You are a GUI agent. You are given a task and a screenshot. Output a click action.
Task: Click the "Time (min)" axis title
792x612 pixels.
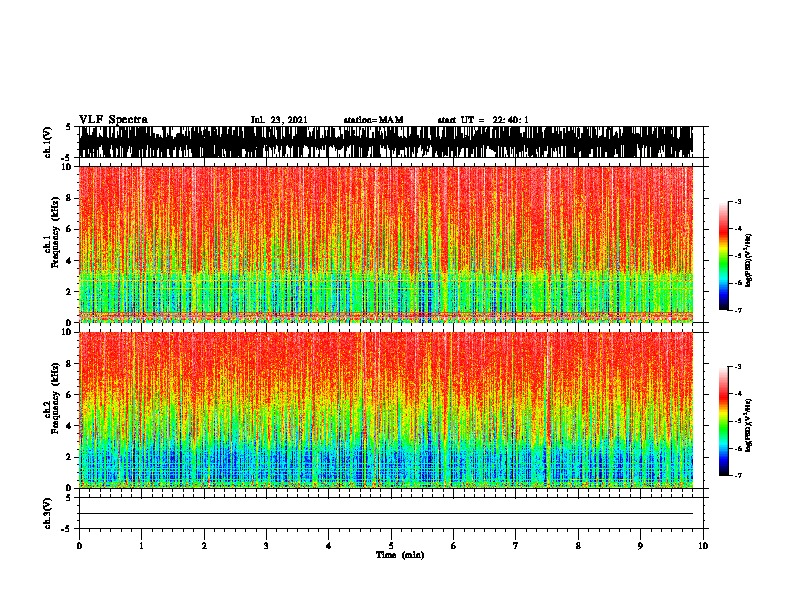pyautogui.click(x=400, y=555)
